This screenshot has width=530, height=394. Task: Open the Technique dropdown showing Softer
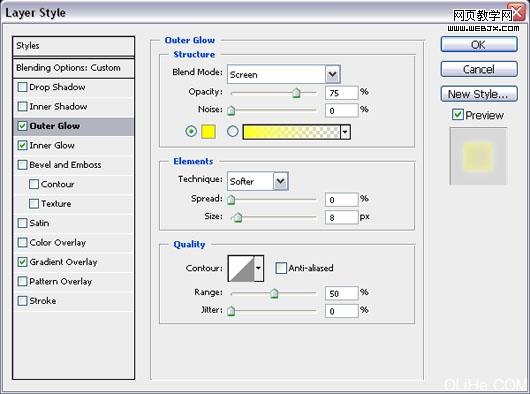[258, 181]
